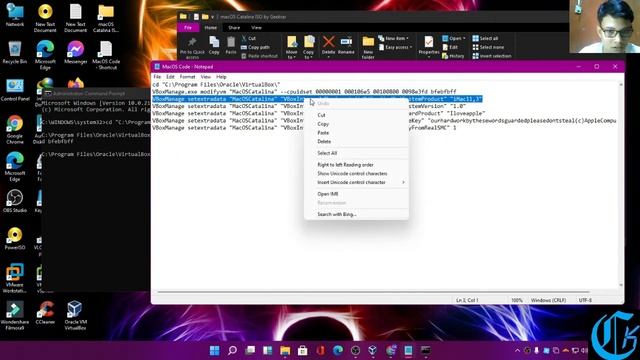Click Notepad's horizontal scrollbar
This screenshot has width=640, height=360.
tap(373, 292)
